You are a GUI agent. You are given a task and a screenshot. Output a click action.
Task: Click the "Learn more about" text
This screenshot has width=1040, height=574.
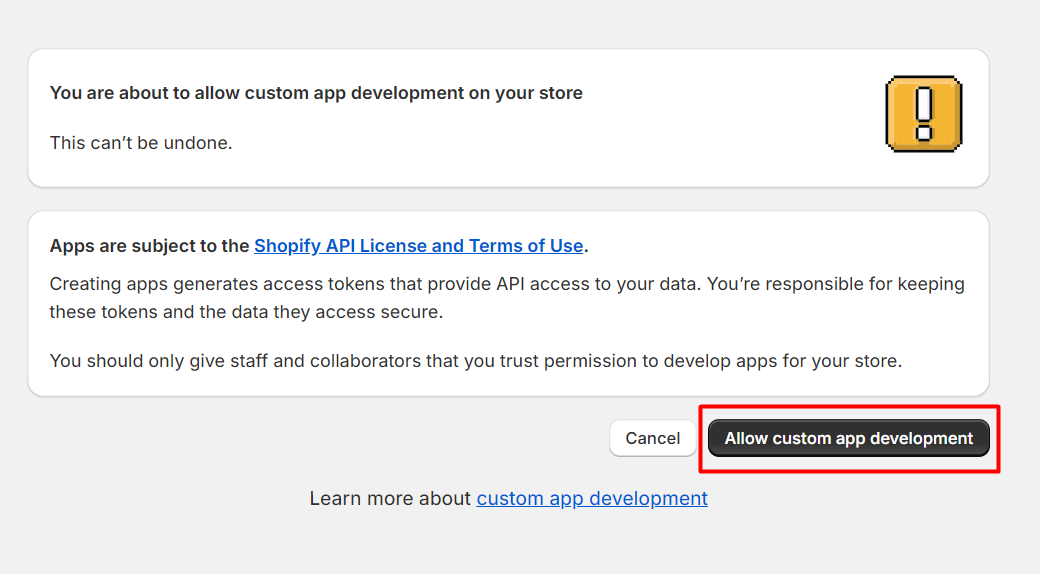pyautogui.click(x=390, y=498)
